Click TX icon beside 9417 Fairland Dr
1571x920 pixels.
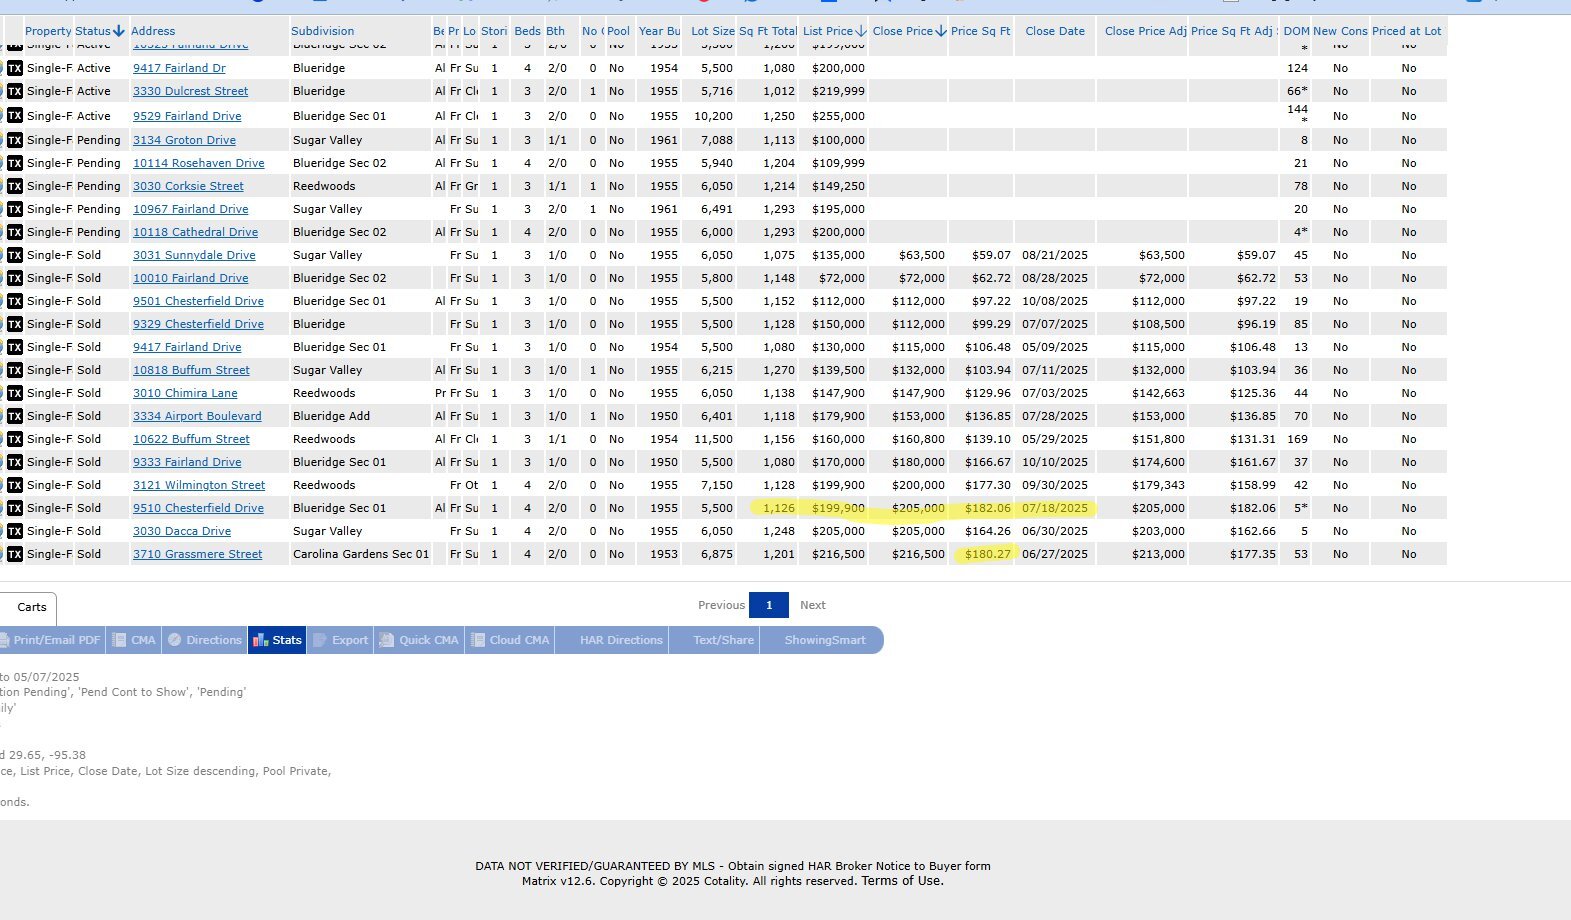pyautogui.click(x=15, y=68)
